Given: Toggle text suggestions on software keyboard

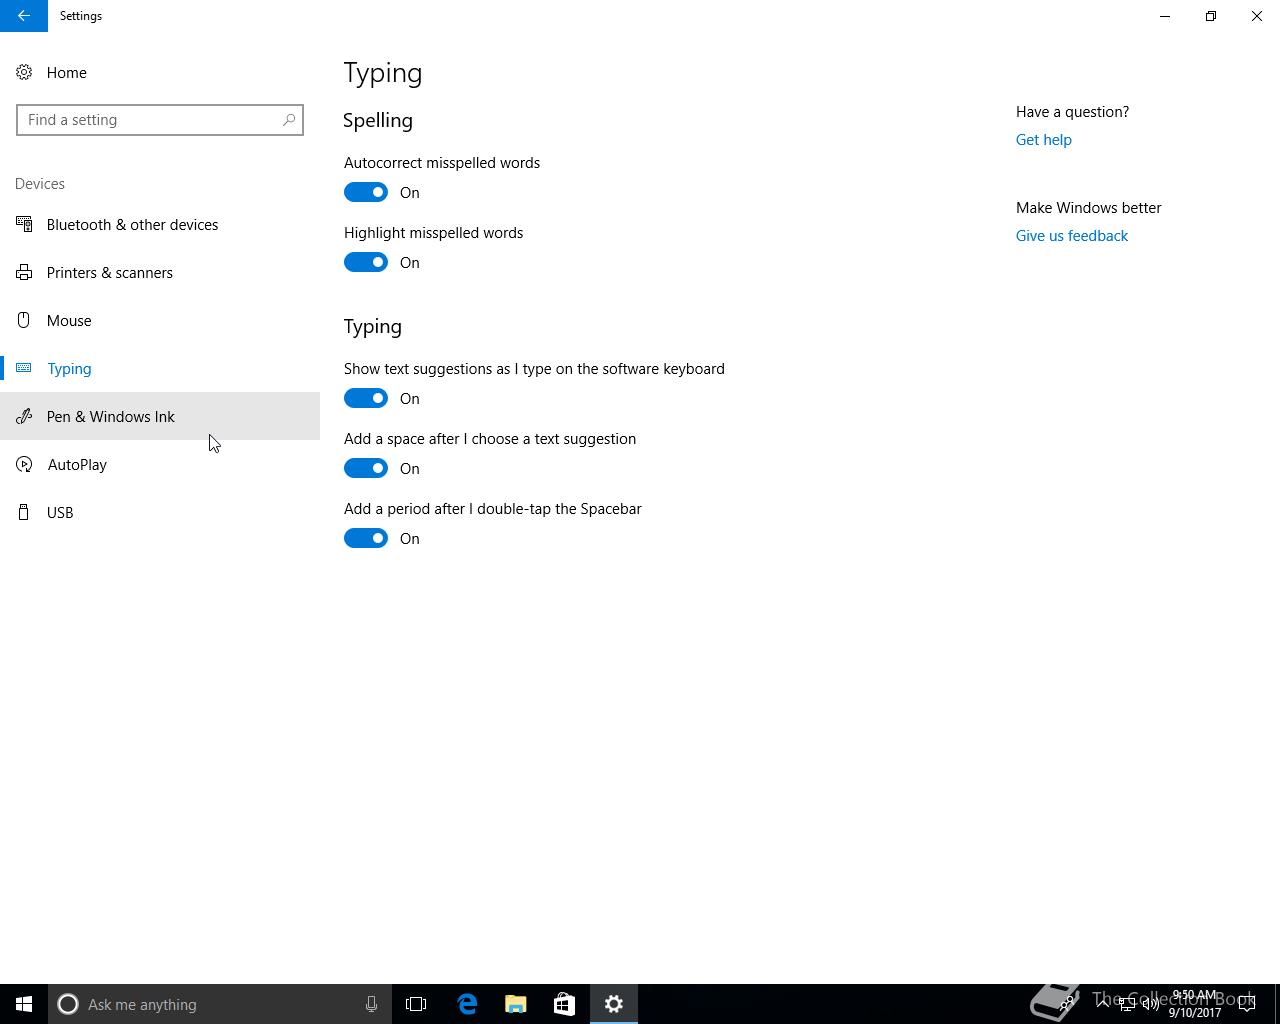Looking at the screenshot, I should click(x=366, y=398).
